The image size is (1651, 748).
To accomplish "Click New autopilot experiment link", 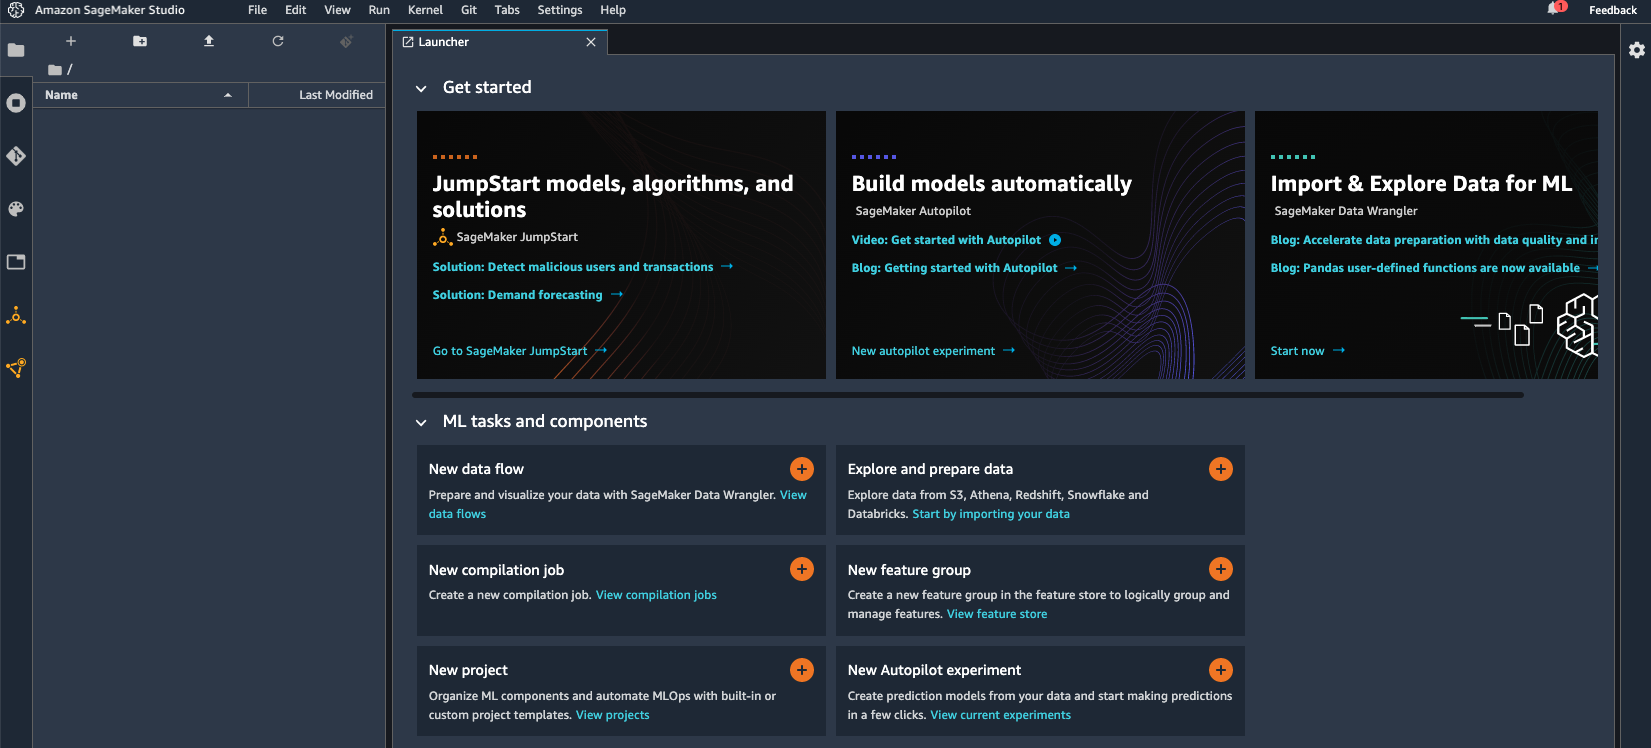I will pos(933,351).
